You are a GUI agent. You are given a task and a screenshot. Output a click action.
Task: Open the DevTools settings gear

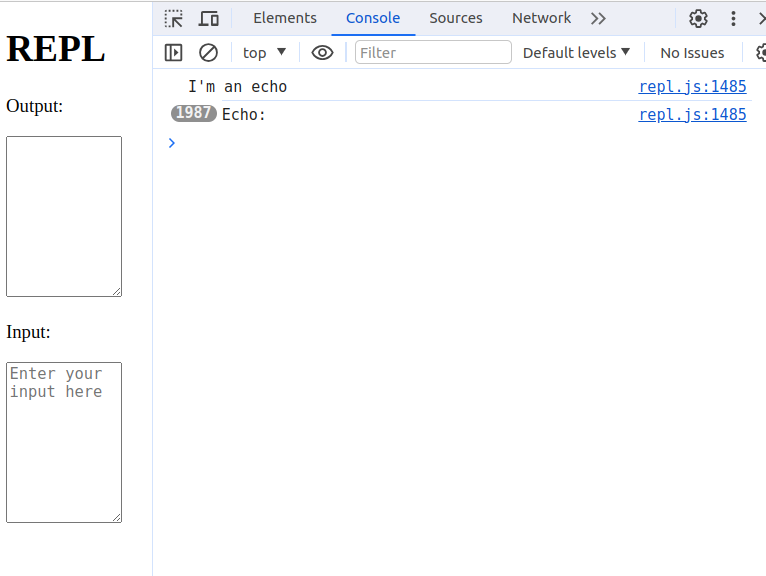pos(698,18)
